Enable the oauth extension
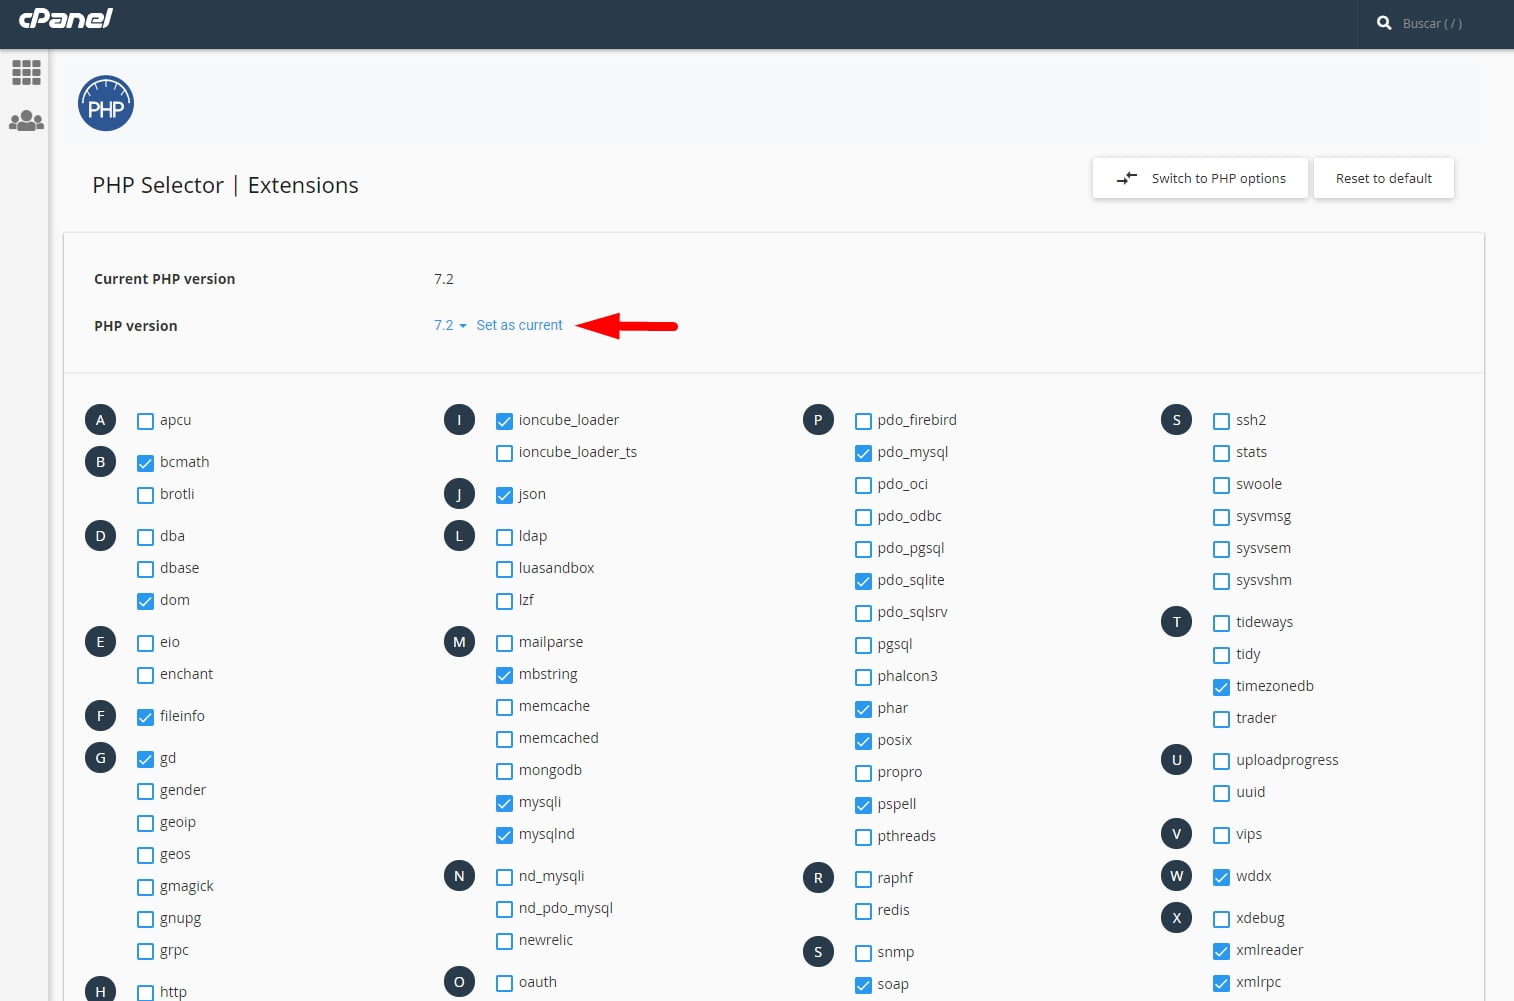The width and height of the screenshot is (1514, 1001). (x=504, y=983)
